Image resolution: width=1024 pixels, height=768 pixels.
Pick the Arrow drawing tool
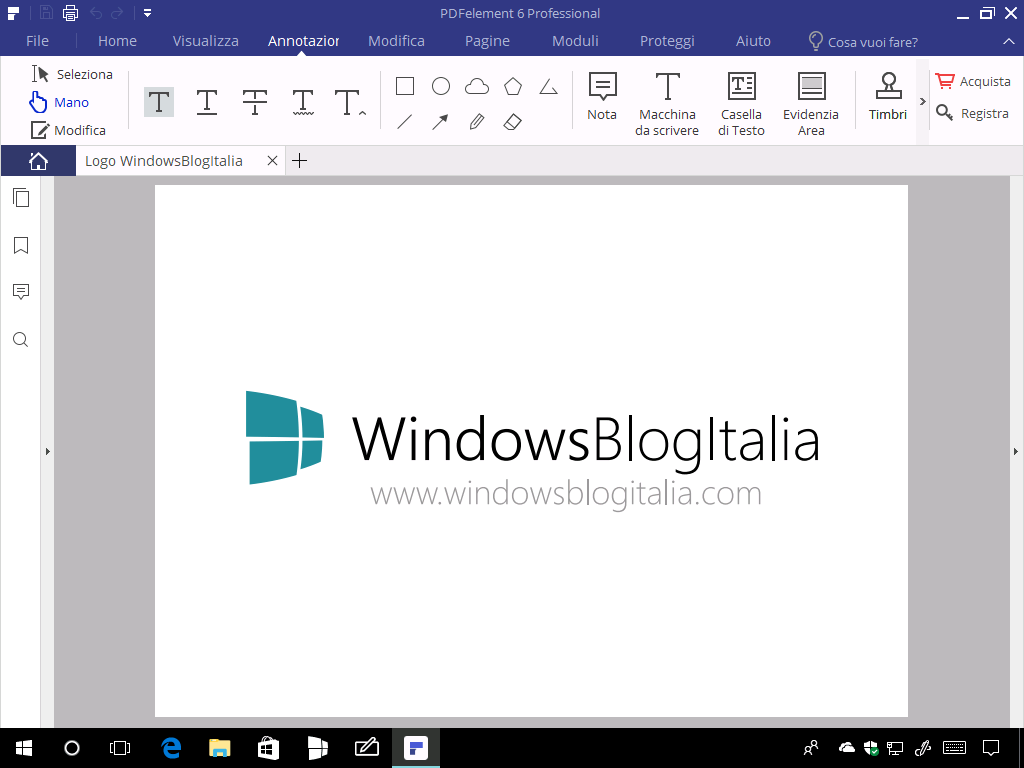(440, 121)
